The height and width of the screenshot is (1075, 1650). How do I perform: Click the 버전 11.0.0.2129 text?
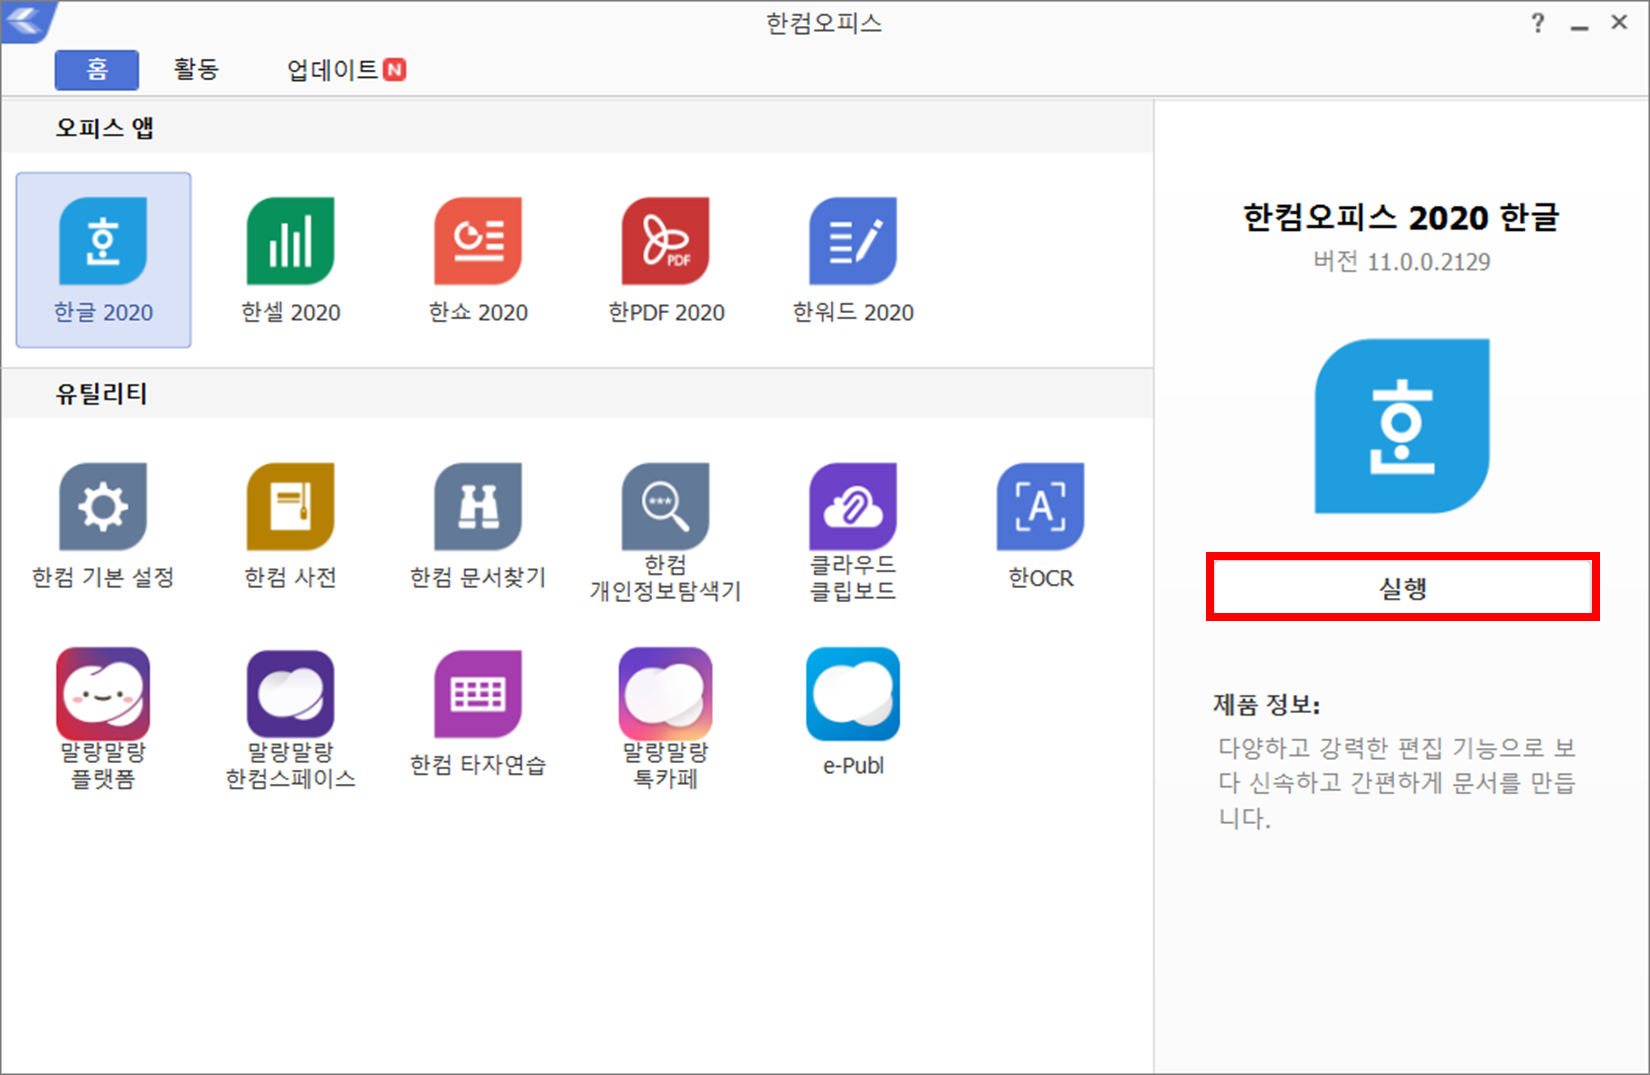coord(1401,262)
